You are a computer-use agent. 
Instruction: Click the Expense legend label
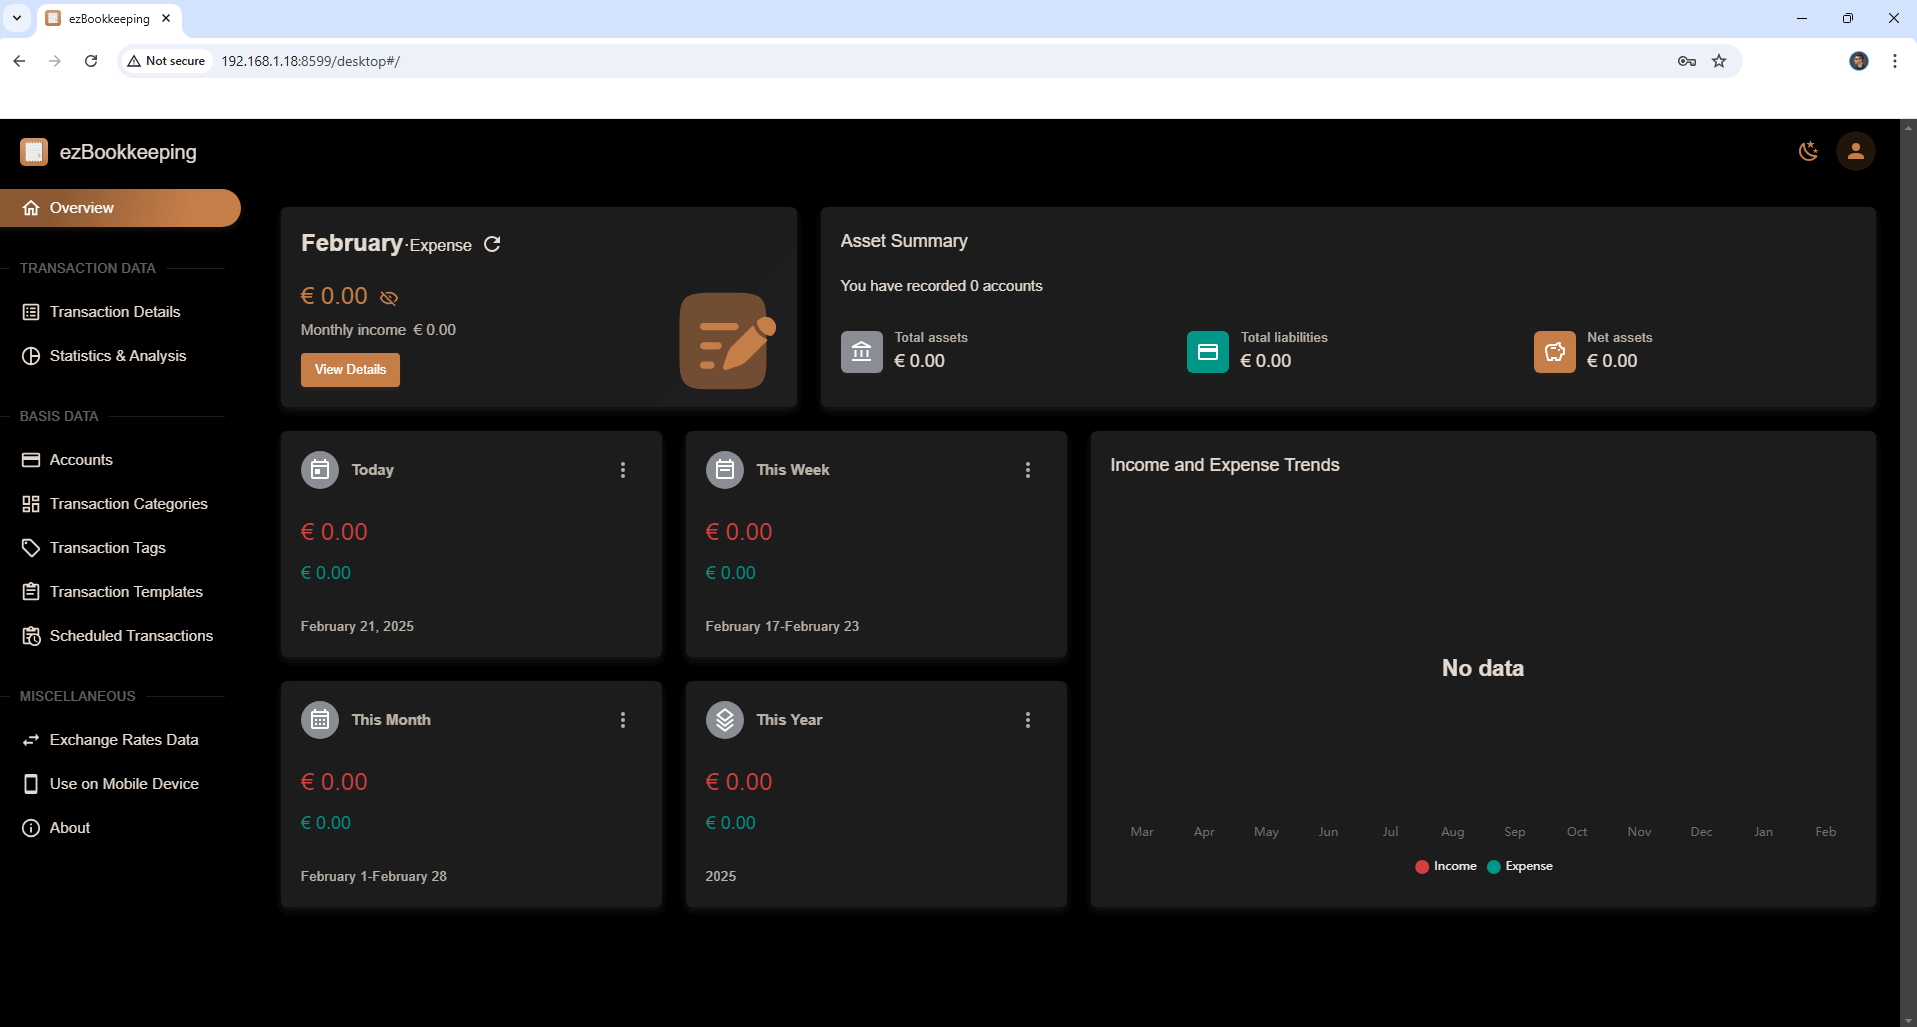point(1529,866)
